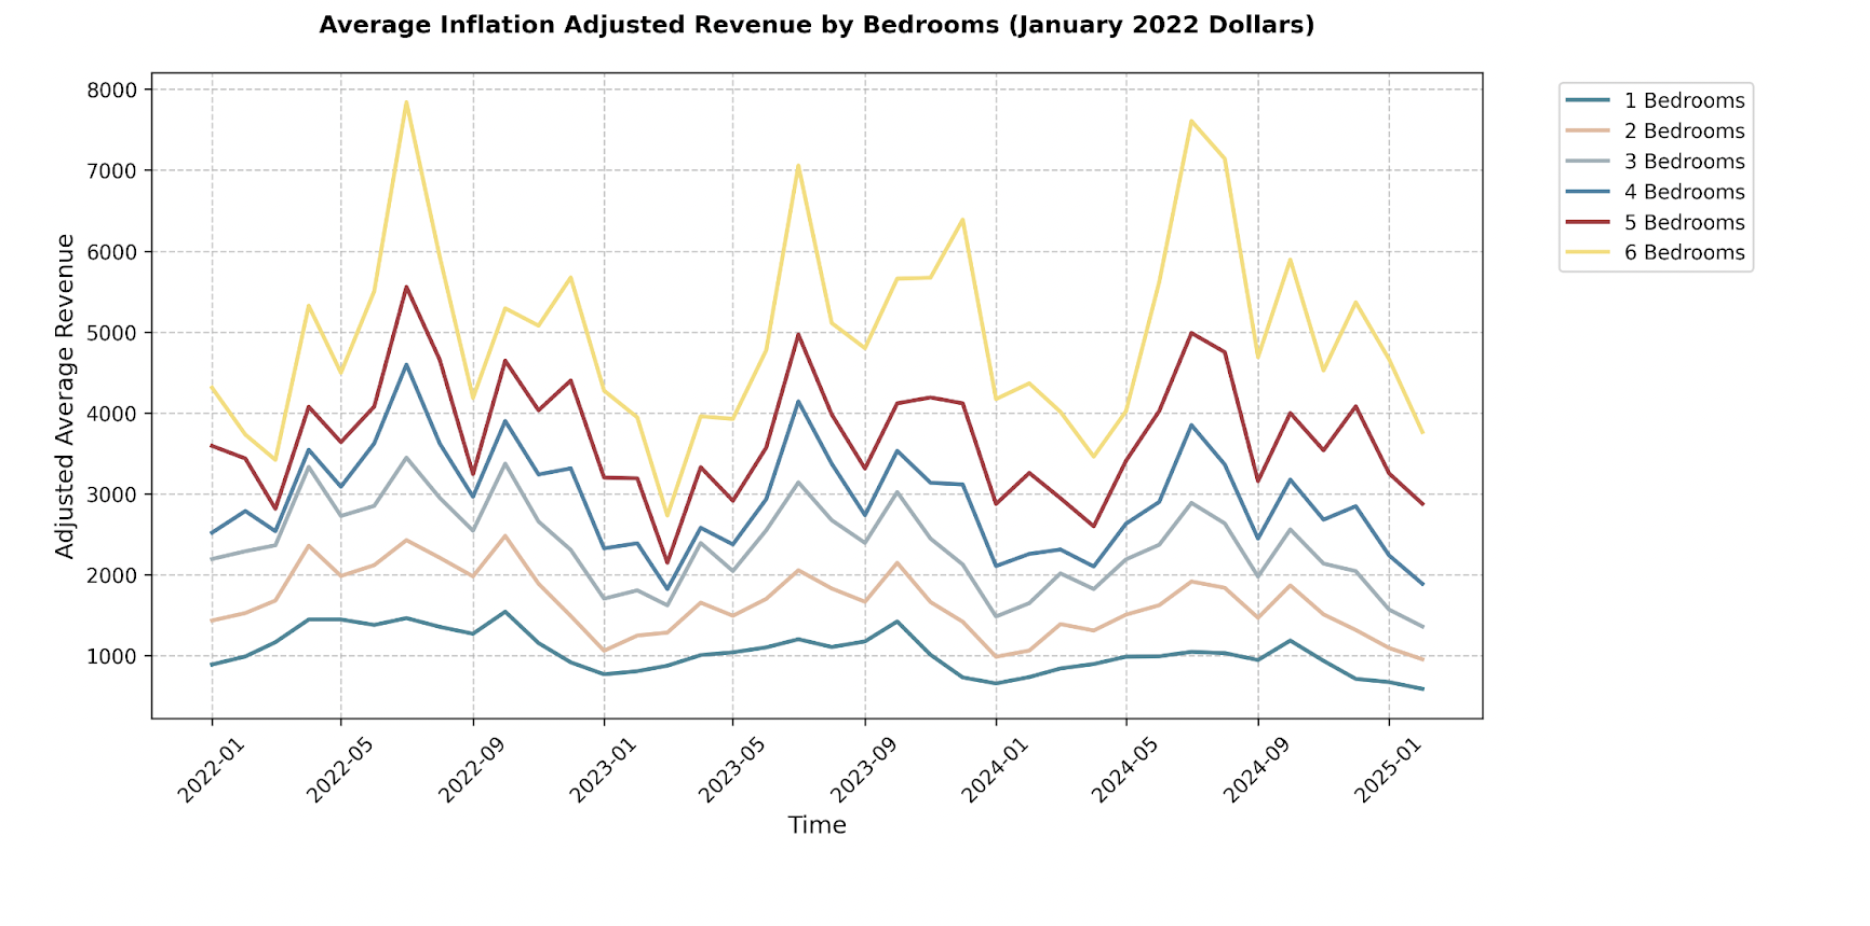The width and height of the screenshot is (1870, 926).
Task: Click the yellow line's mid-2024 peak
Action: pyautogui.click(x=1191, y=121)
